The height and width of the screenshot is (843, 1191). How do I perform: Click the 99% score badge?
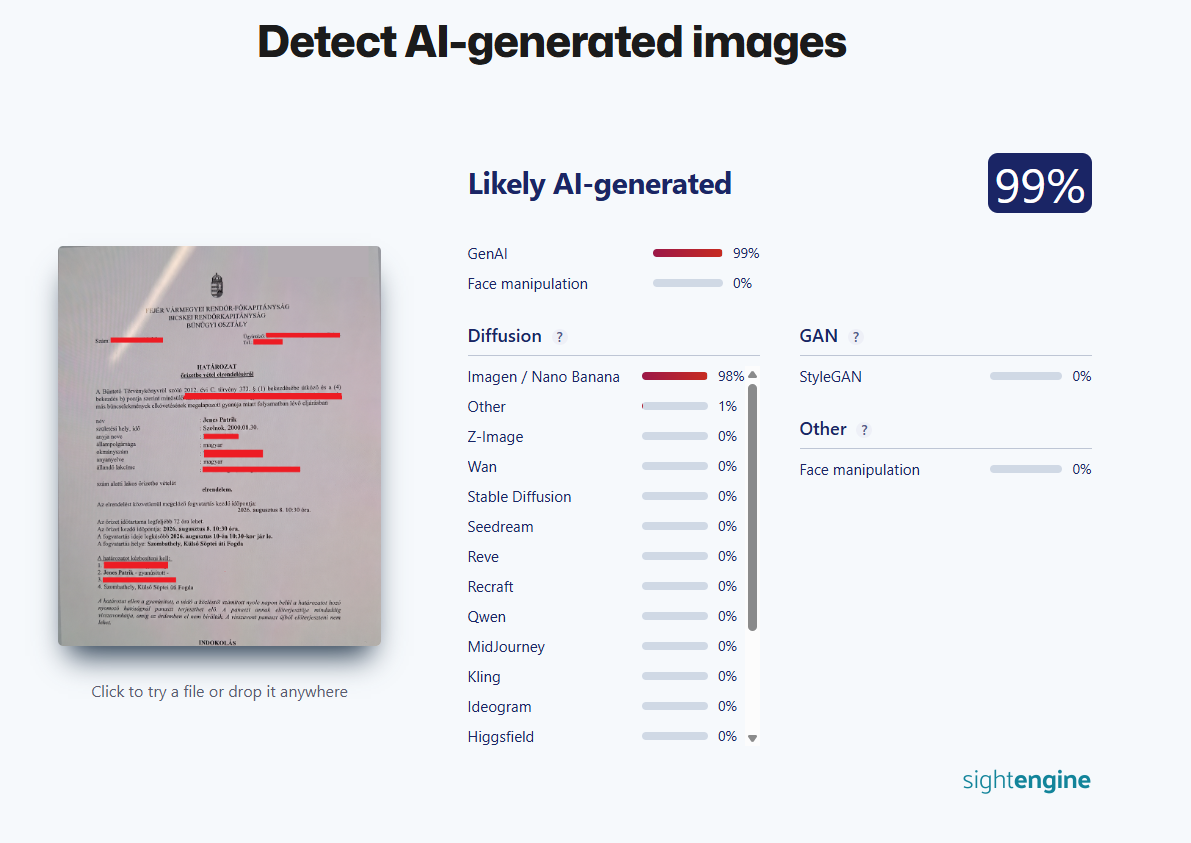[x=1039, y=183]
